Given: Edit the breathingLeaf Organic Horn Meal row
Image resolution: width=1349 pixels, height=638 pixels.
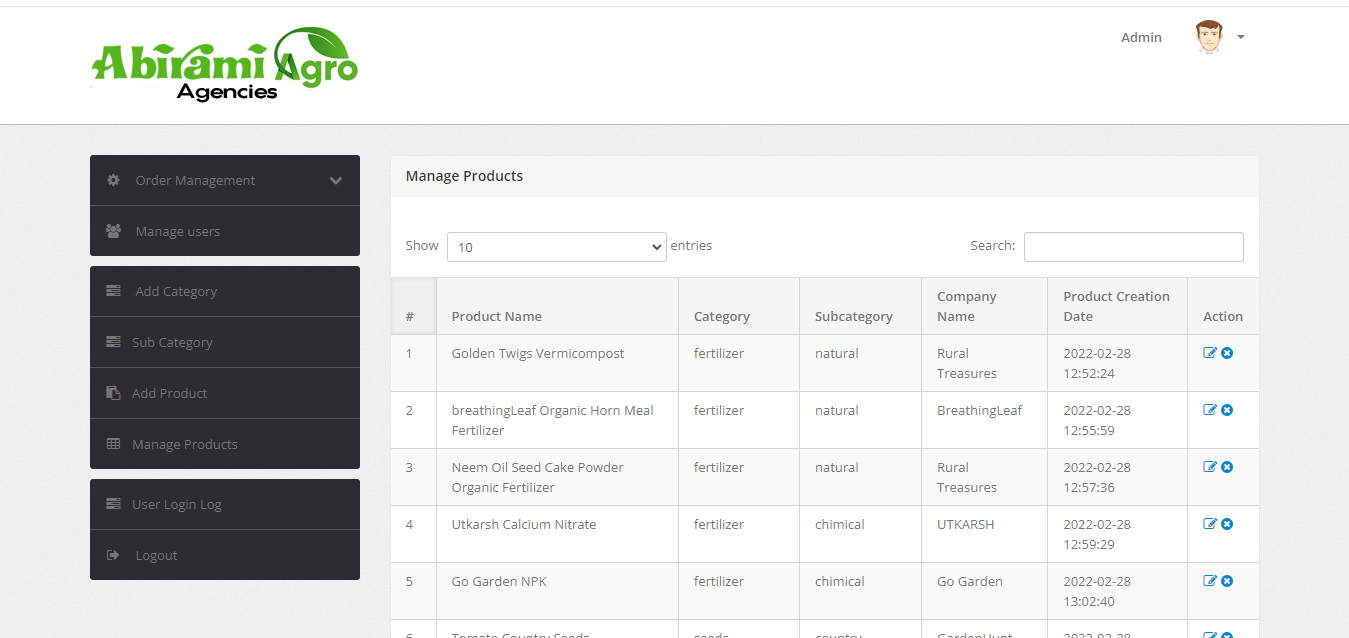Looking at the screenshot, I should tap(1210, 410).
